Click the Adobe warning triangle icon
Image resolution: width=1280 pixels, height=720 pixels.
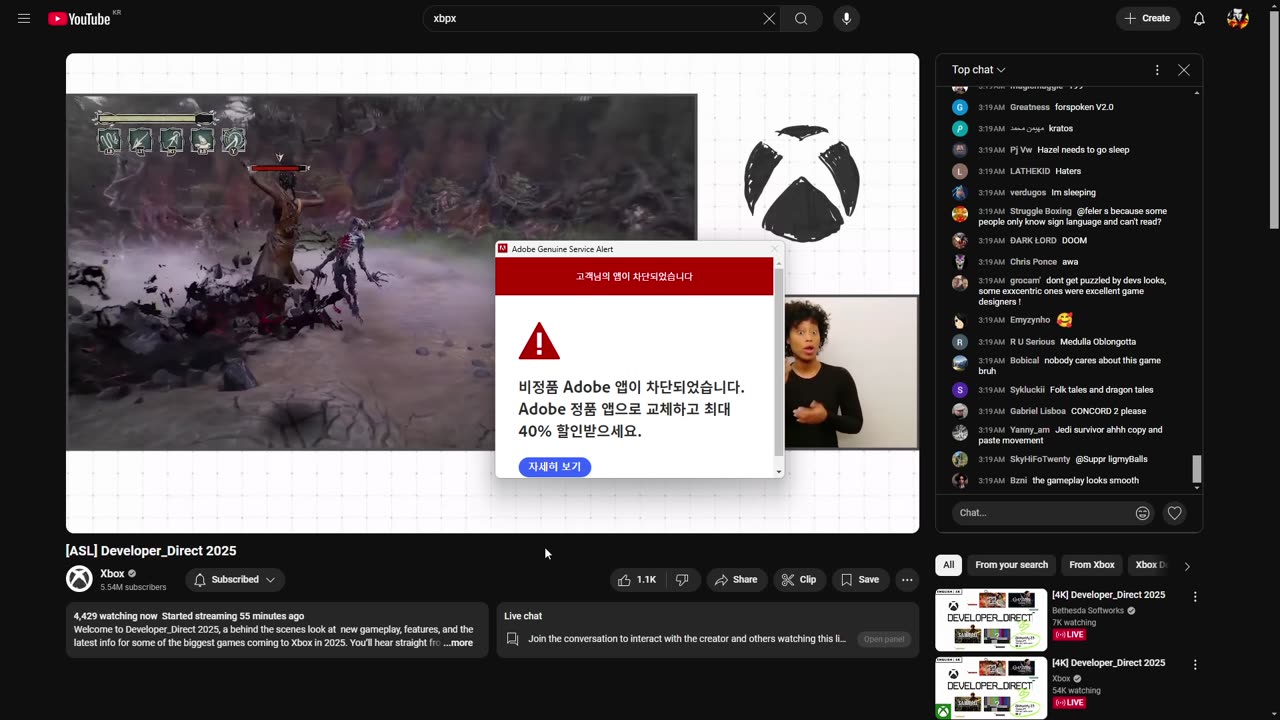pos(539,341)
